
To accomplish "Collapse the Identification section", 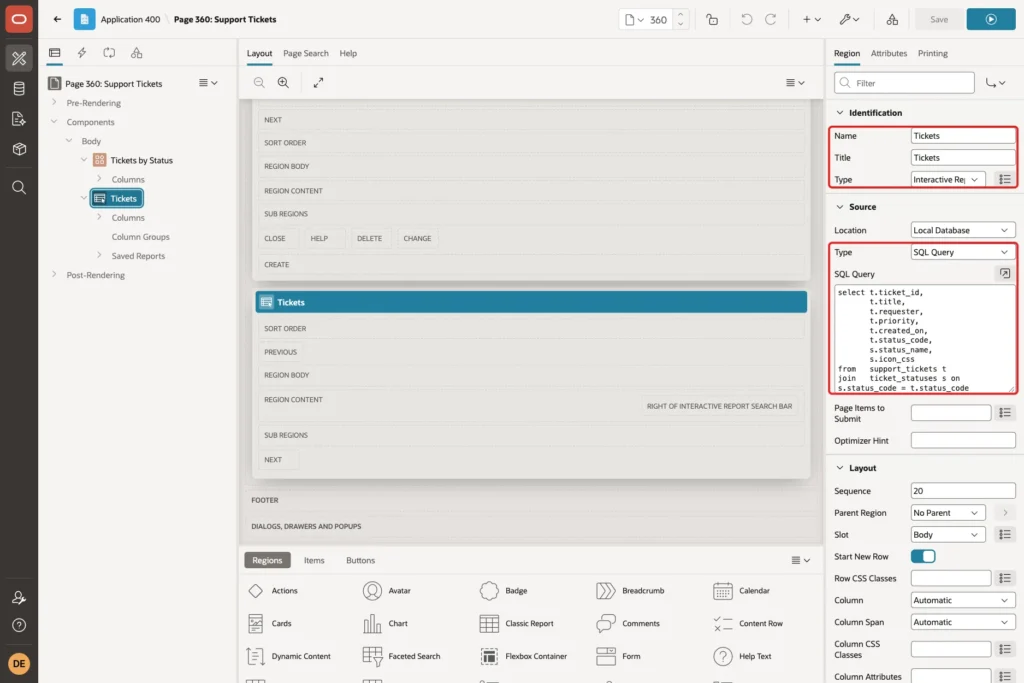I will pos(840,113).
